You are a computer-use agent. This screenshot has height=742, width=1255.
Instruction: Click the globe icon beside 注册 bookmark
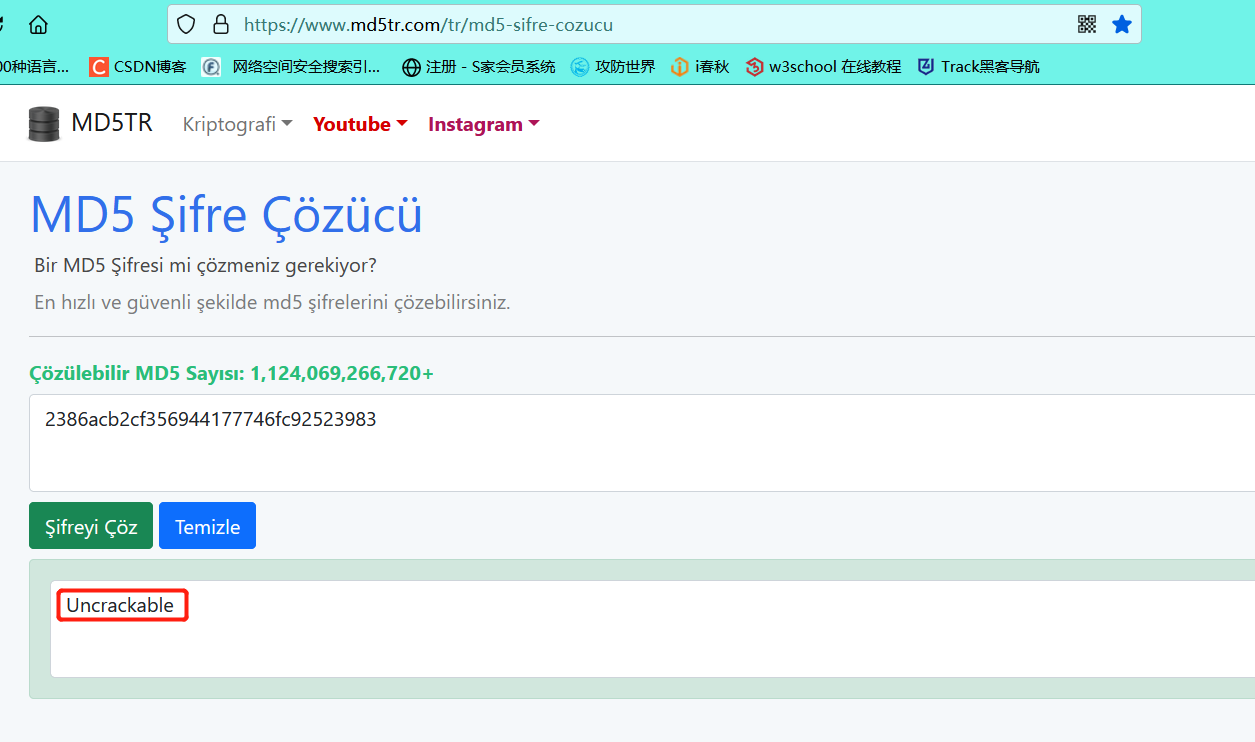click(x=411, y=66)
